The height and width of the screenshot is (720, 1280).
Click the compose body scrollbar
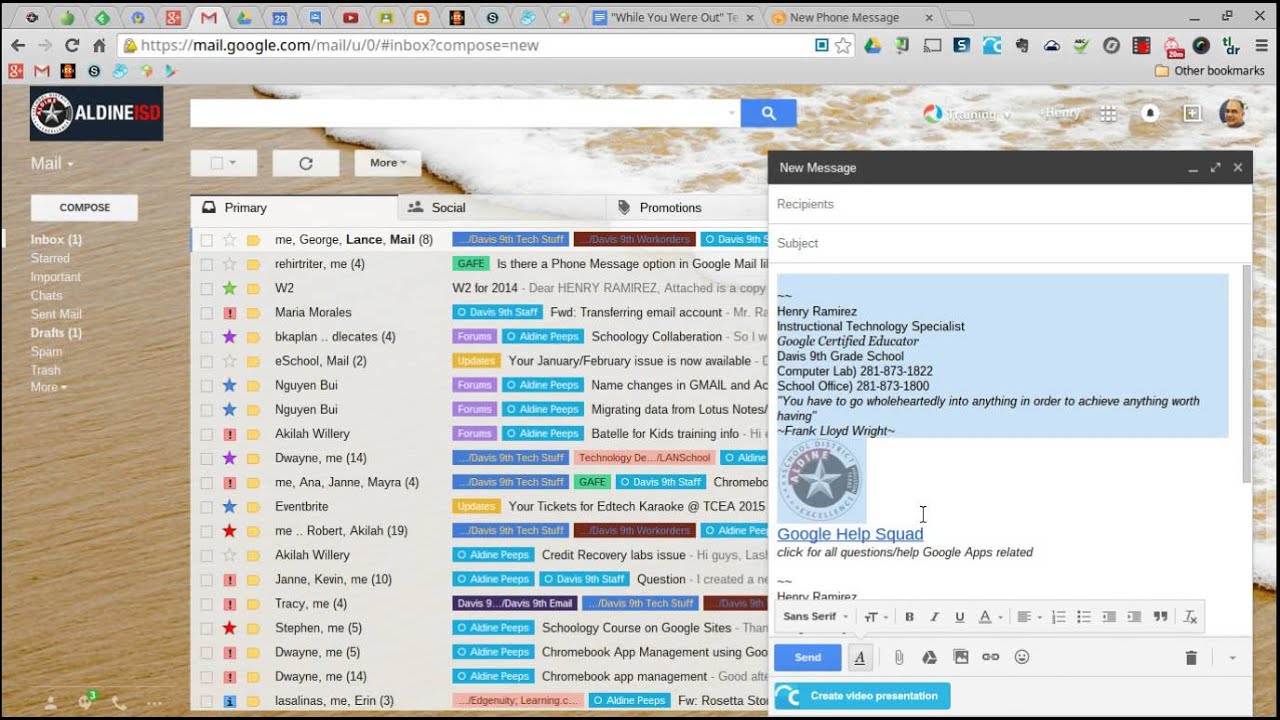pos(1246,373)
